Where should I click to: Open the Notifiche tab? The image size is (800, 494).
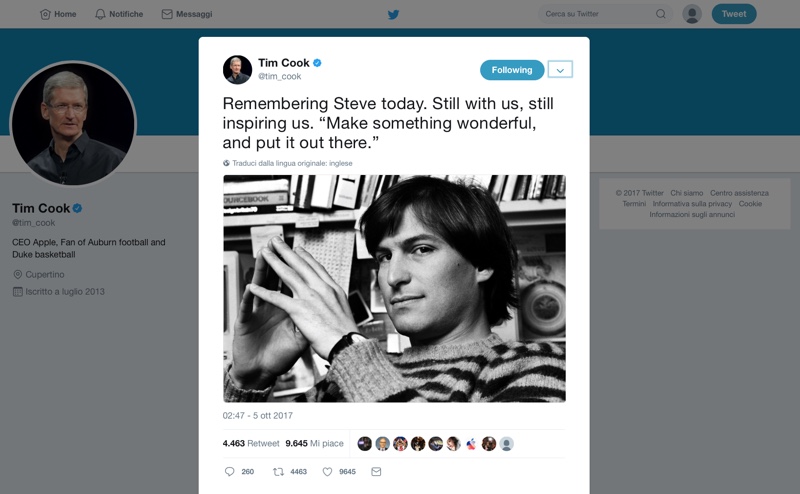[119, 14]
